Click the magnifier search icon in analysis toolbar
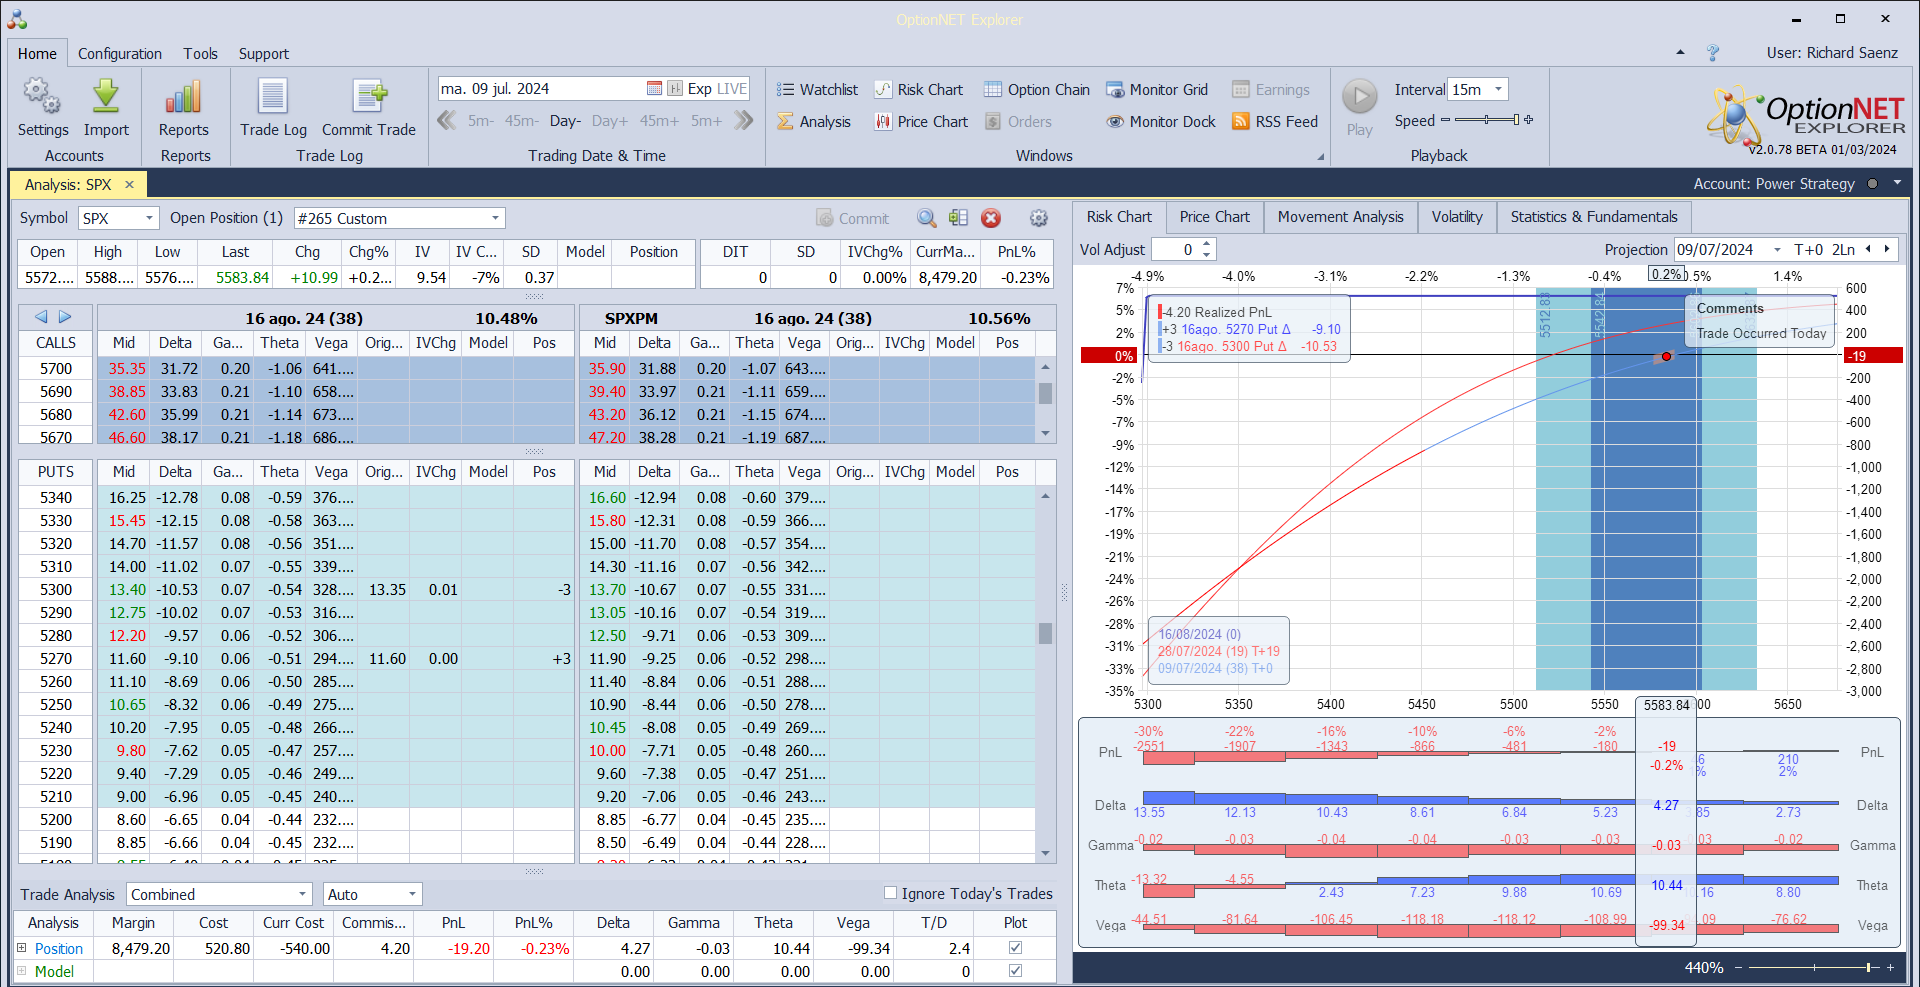 tap(927, 218)
